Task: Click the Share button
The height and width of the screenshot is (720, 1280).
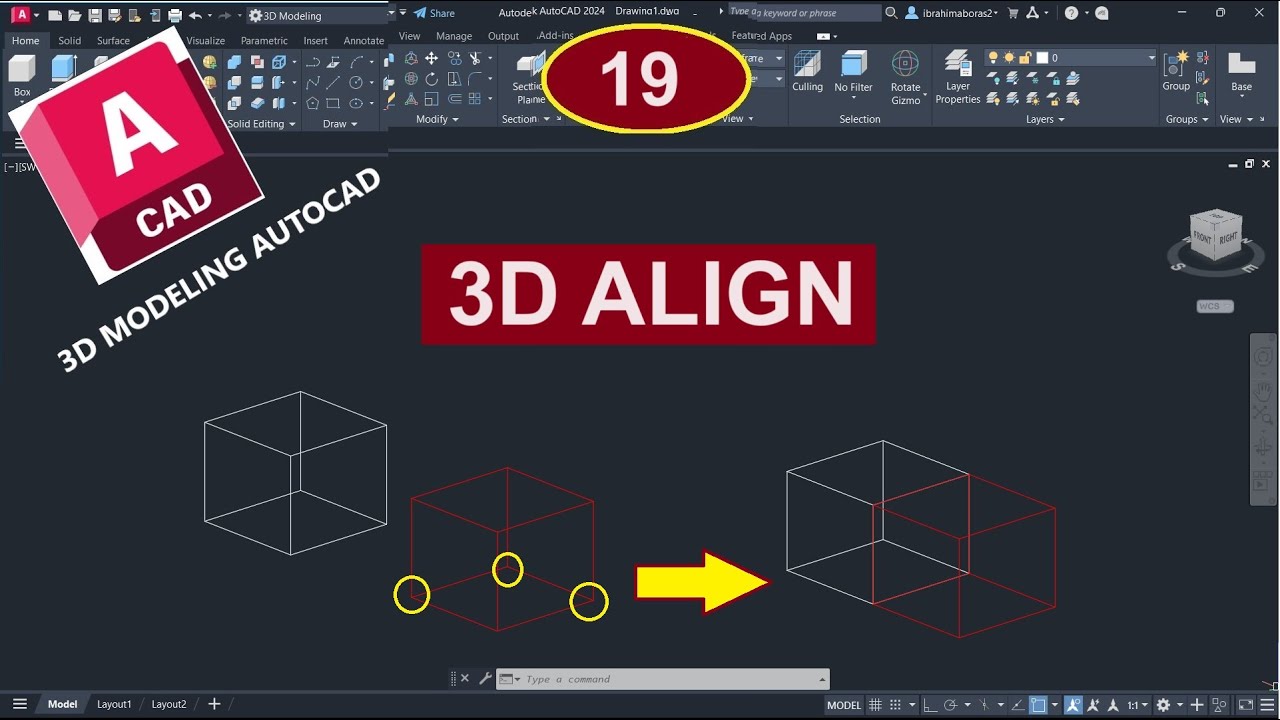Action: pyautogui.click(x=434, y=13)
